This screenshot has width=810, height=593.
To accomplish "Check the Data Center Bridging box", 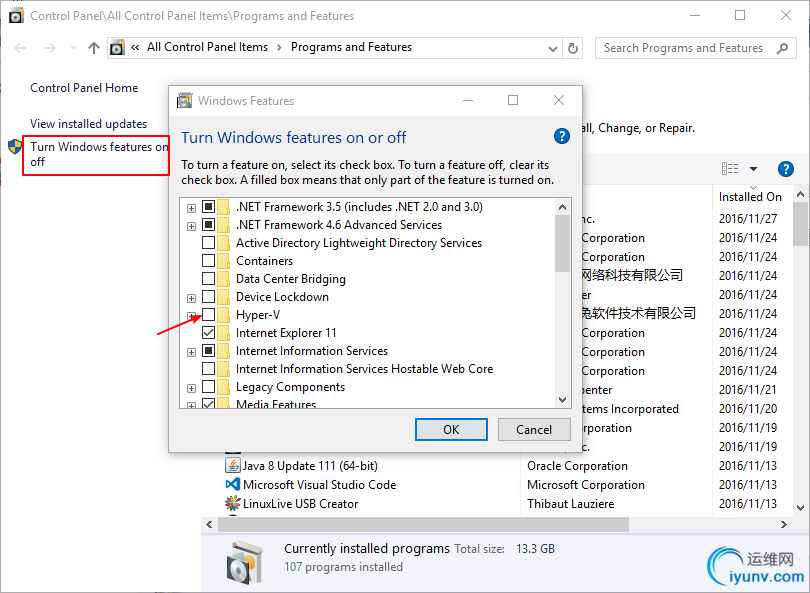I will click(x=208, y=278).
